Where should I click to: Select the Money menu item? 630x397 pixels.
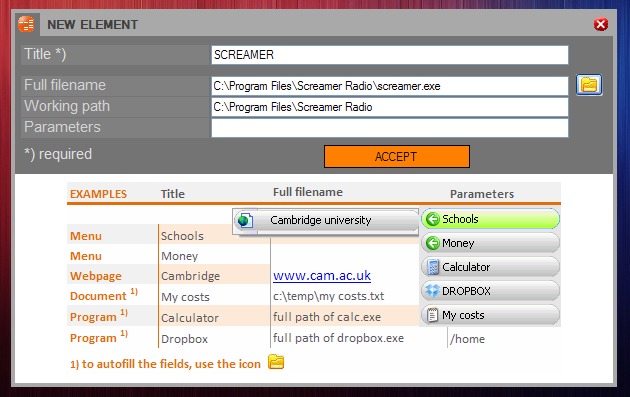tap(490, 243)
